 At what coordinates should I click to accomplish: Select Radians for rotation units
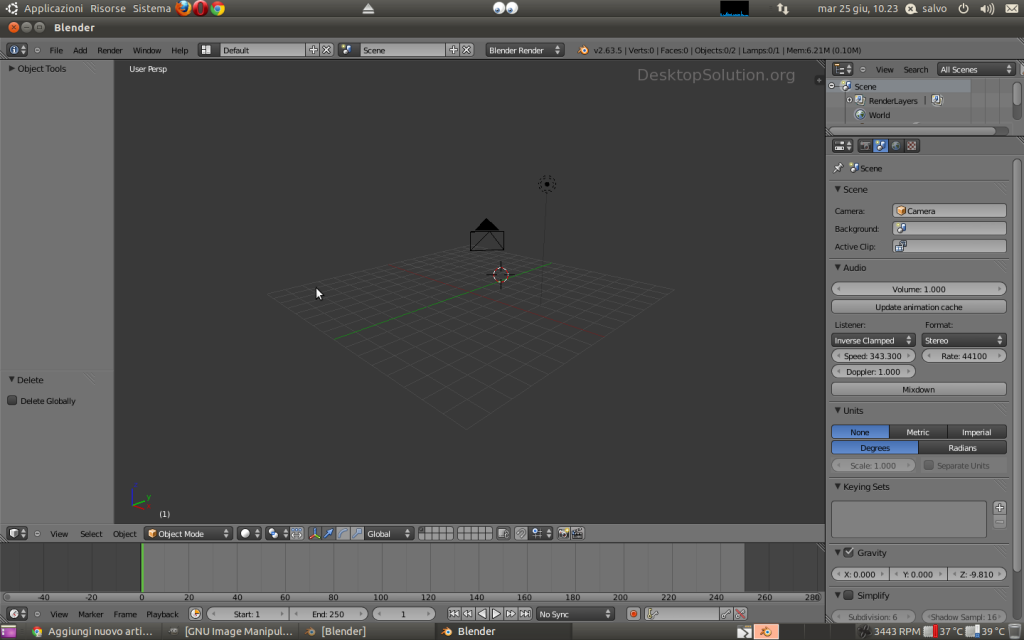click(x=962, y=448)
